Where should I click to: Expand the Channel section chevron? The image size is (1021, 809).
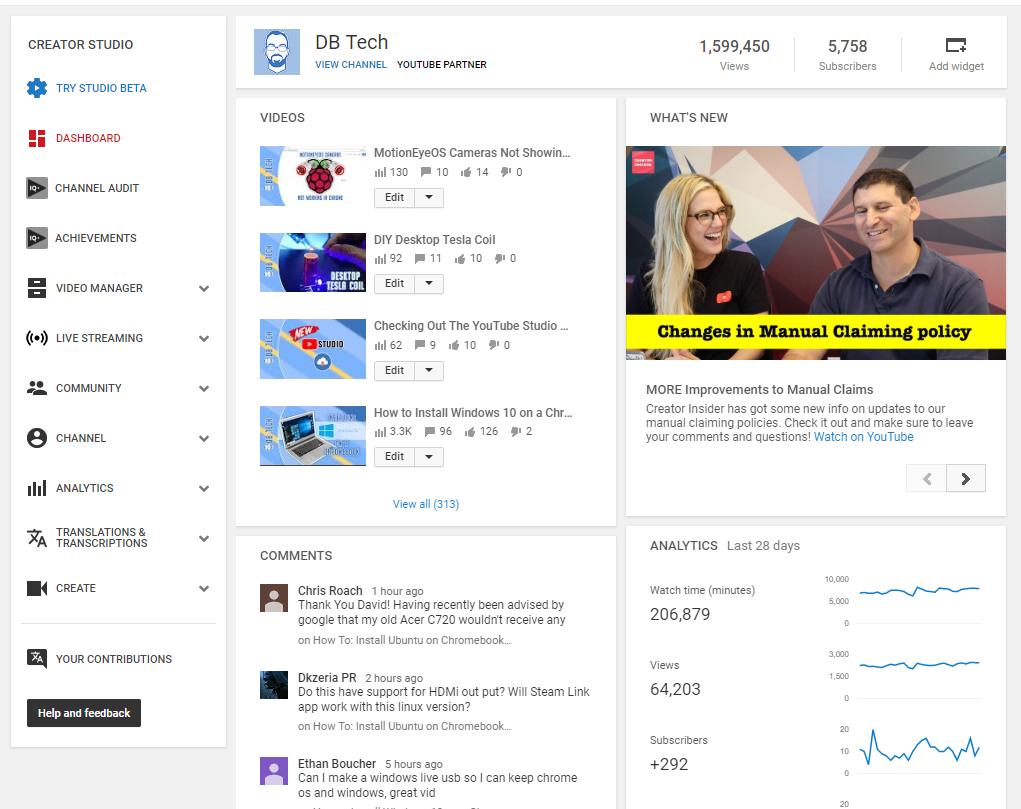pos(204,438)
